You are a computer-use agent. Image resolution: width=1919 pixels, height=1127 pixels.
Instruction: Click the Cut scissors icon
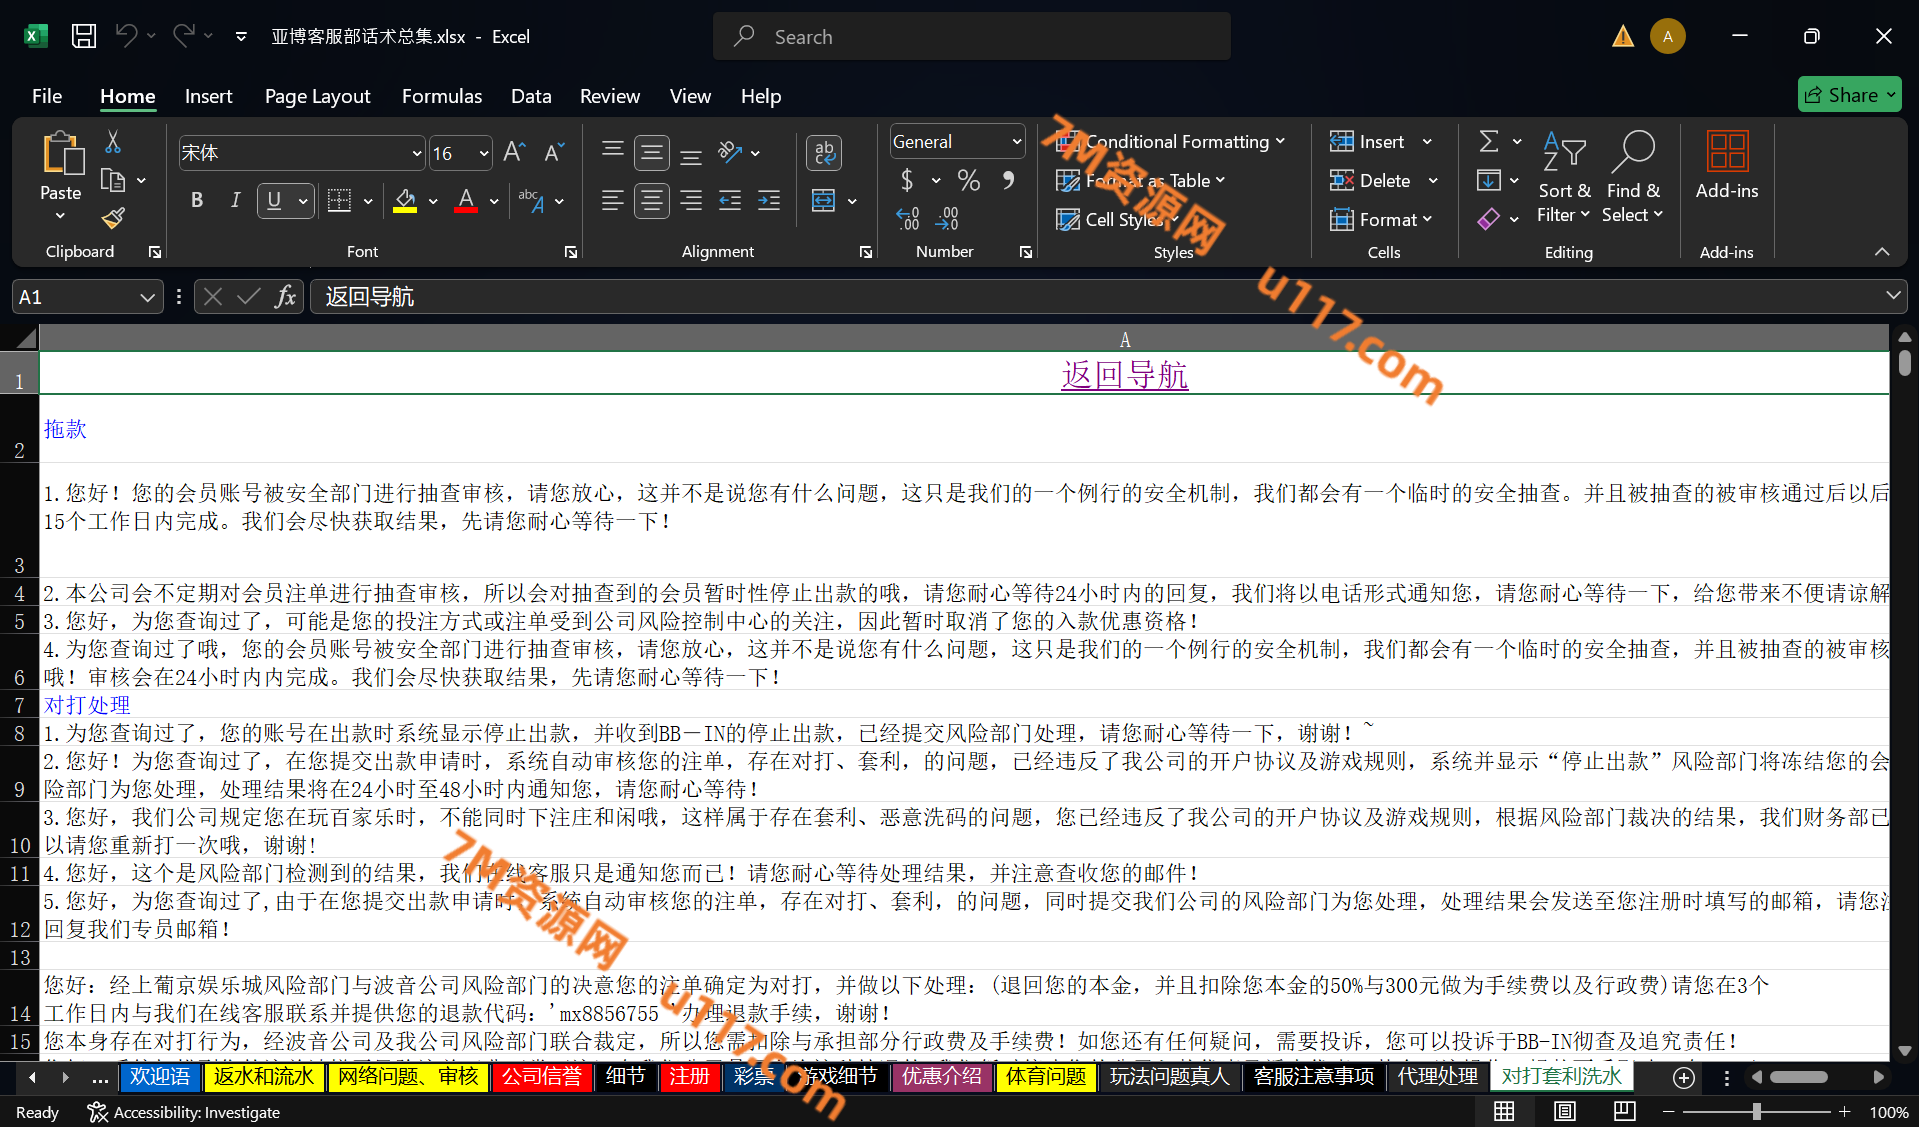coord(113,142)
